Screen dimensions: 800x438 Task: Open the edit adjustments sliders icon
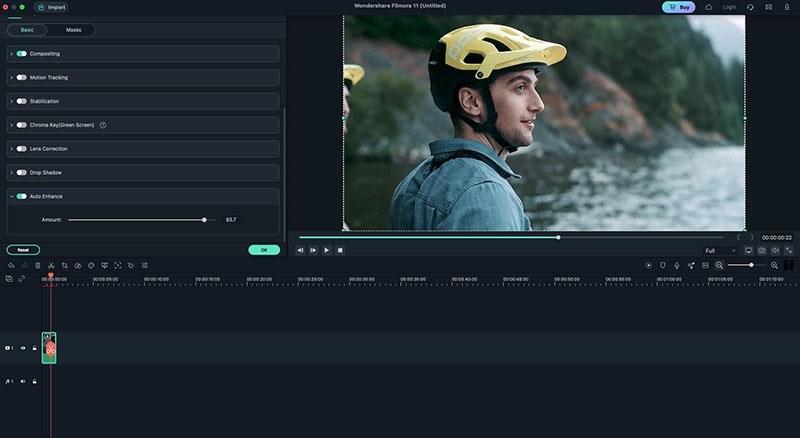click(x=144, y=265)
